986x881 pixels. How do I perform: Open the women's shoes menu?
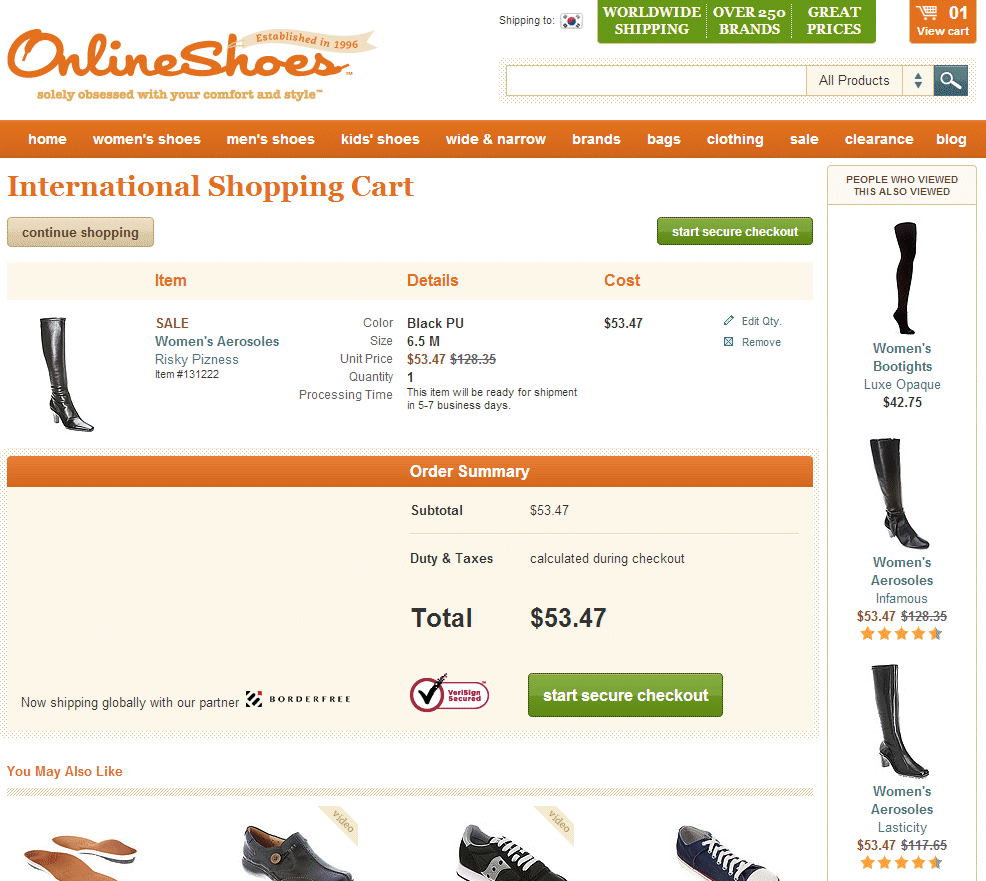click(x=147, y=139)
